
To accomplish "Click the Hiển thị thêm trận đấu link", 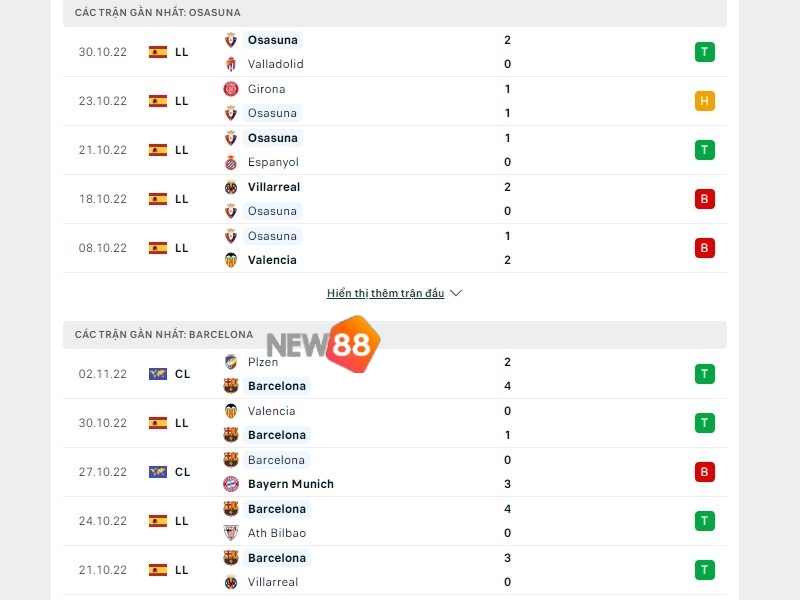I will point(386,293).
